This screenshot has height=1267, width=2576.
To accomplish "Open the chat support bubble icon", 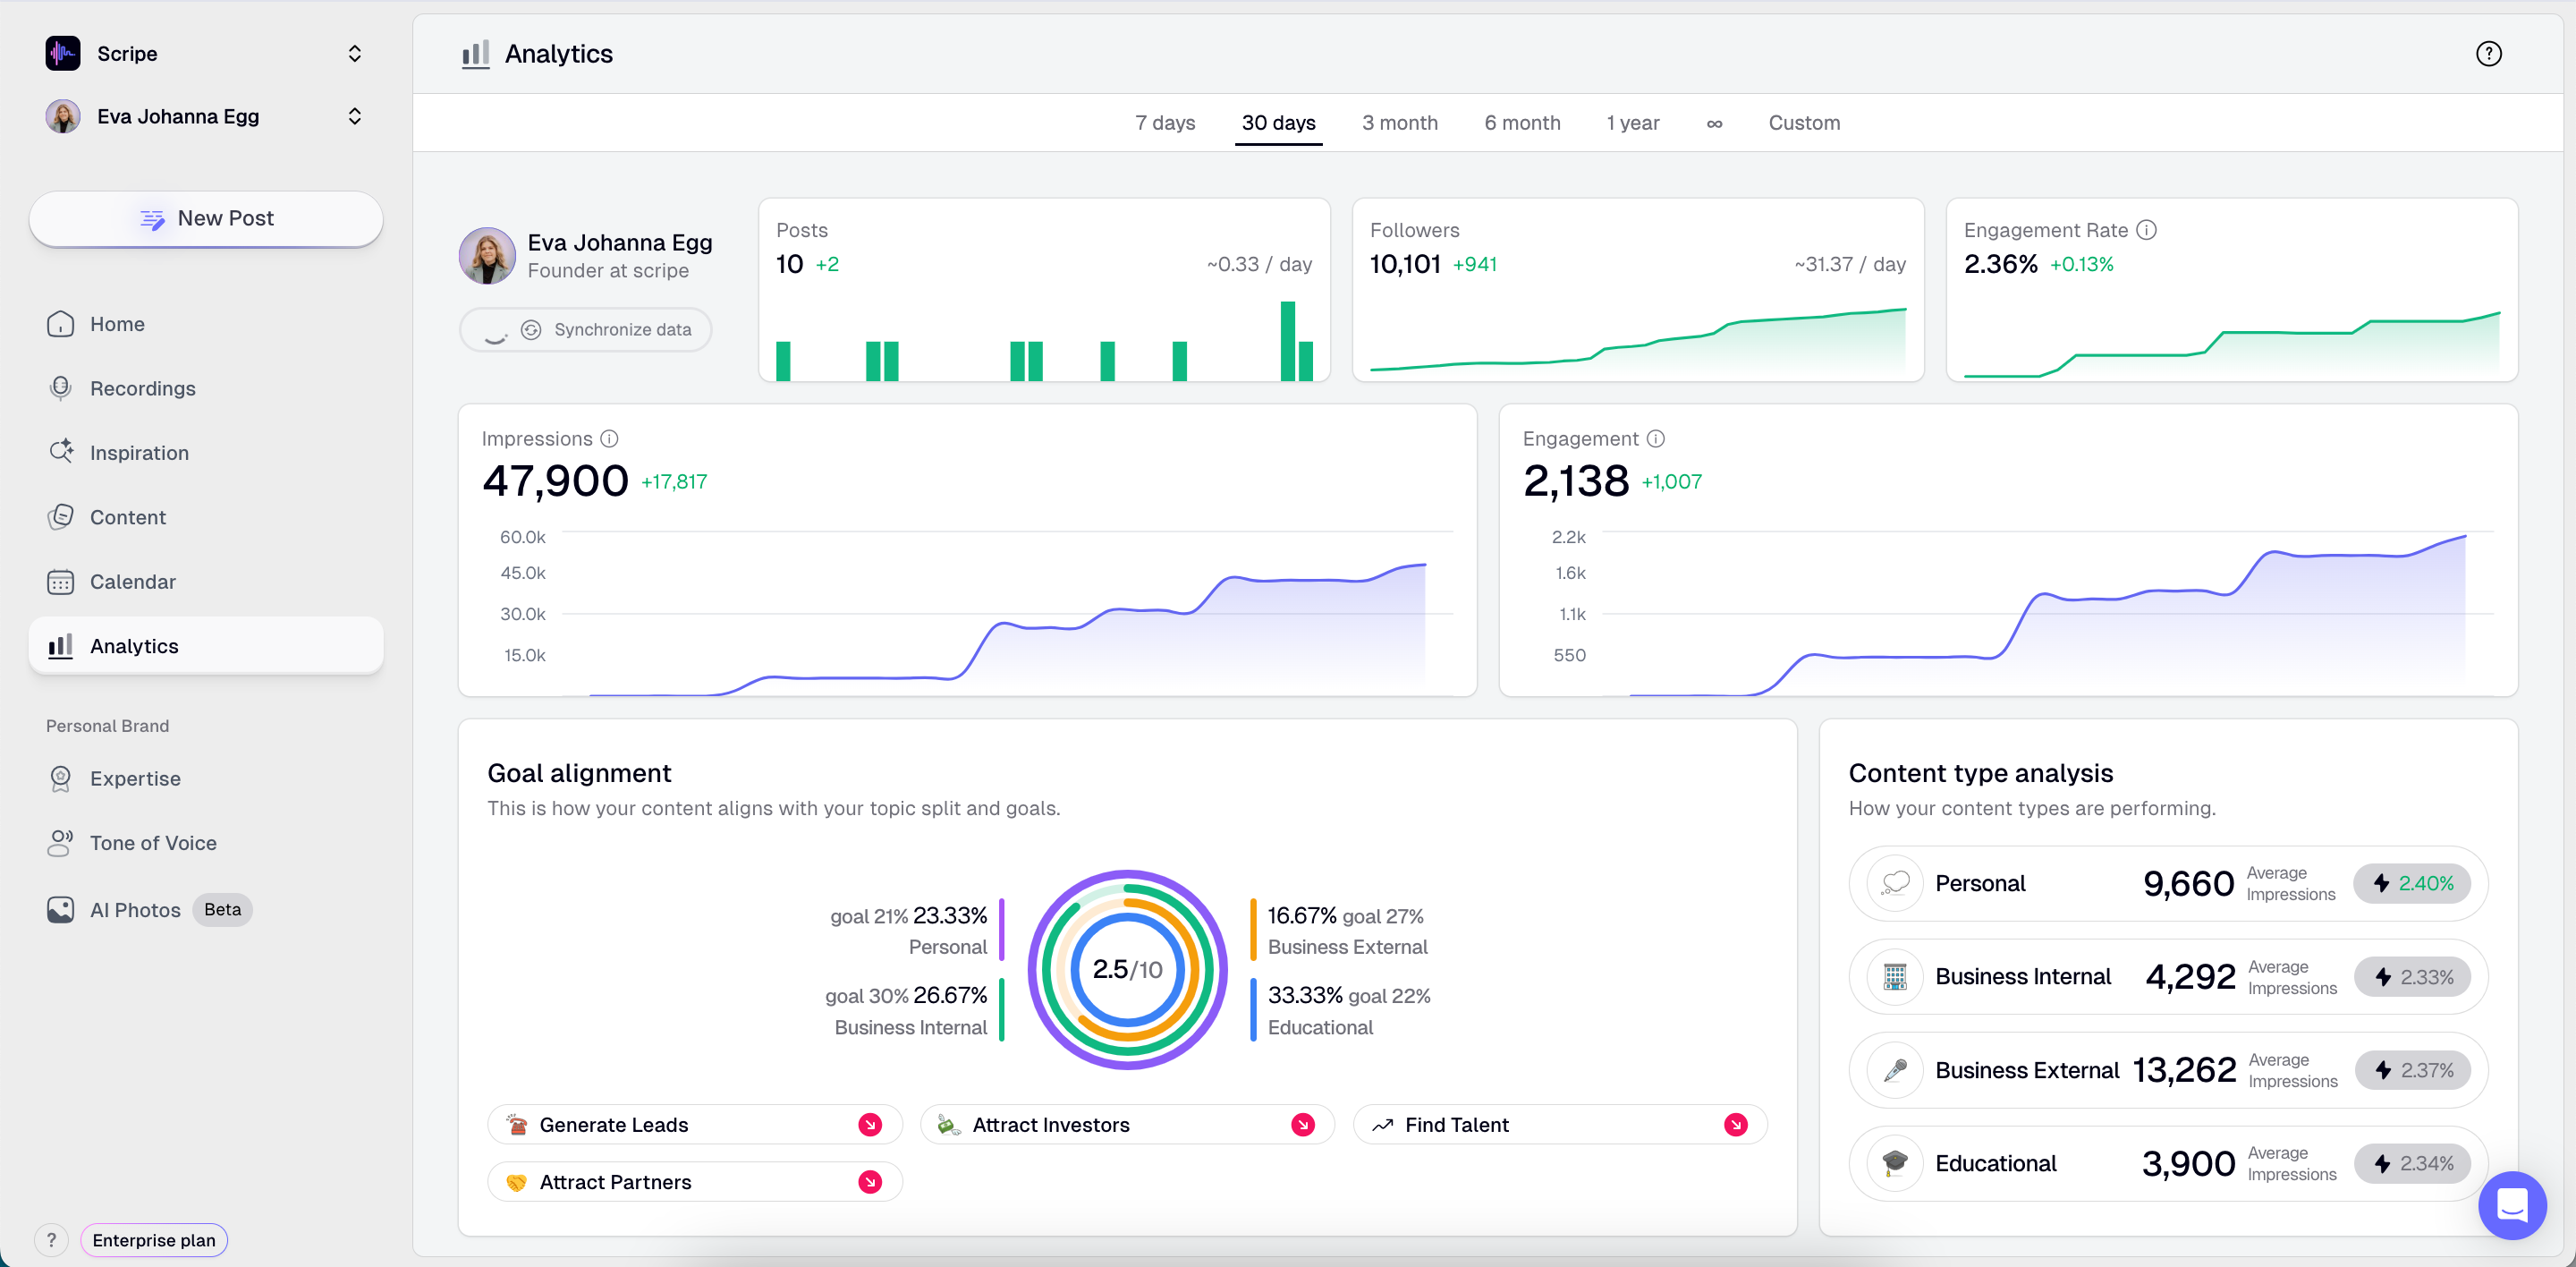I will [2512, 1205].
